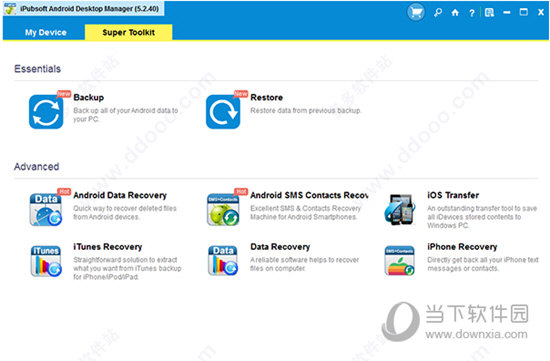Open the shopping cart purchase icon
550x361 pixels.
[x=416, y=13]
